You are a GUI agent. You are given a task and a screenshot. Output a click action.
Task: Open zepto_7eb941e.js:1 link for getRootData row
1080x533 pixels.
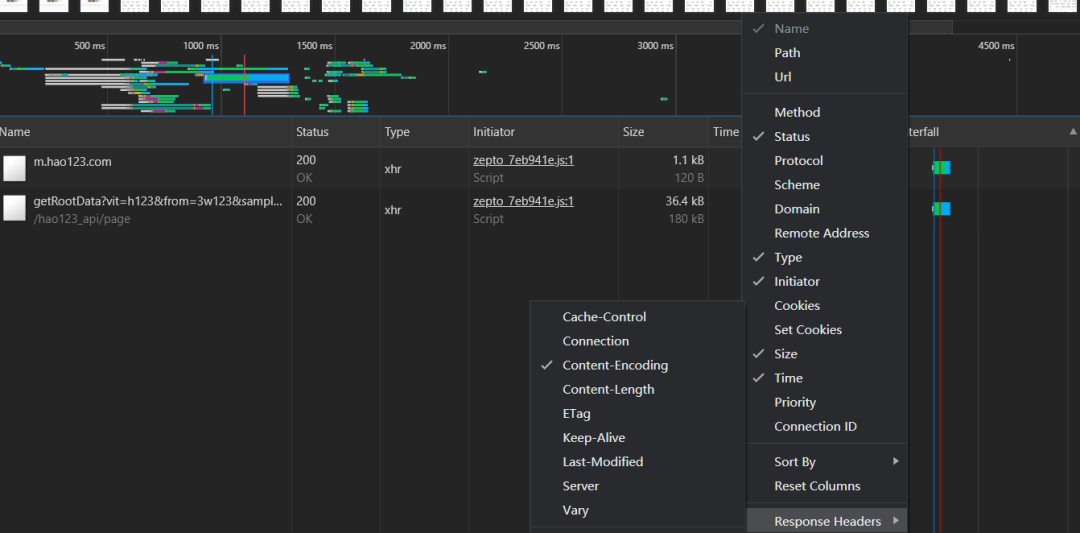point(523,201)
